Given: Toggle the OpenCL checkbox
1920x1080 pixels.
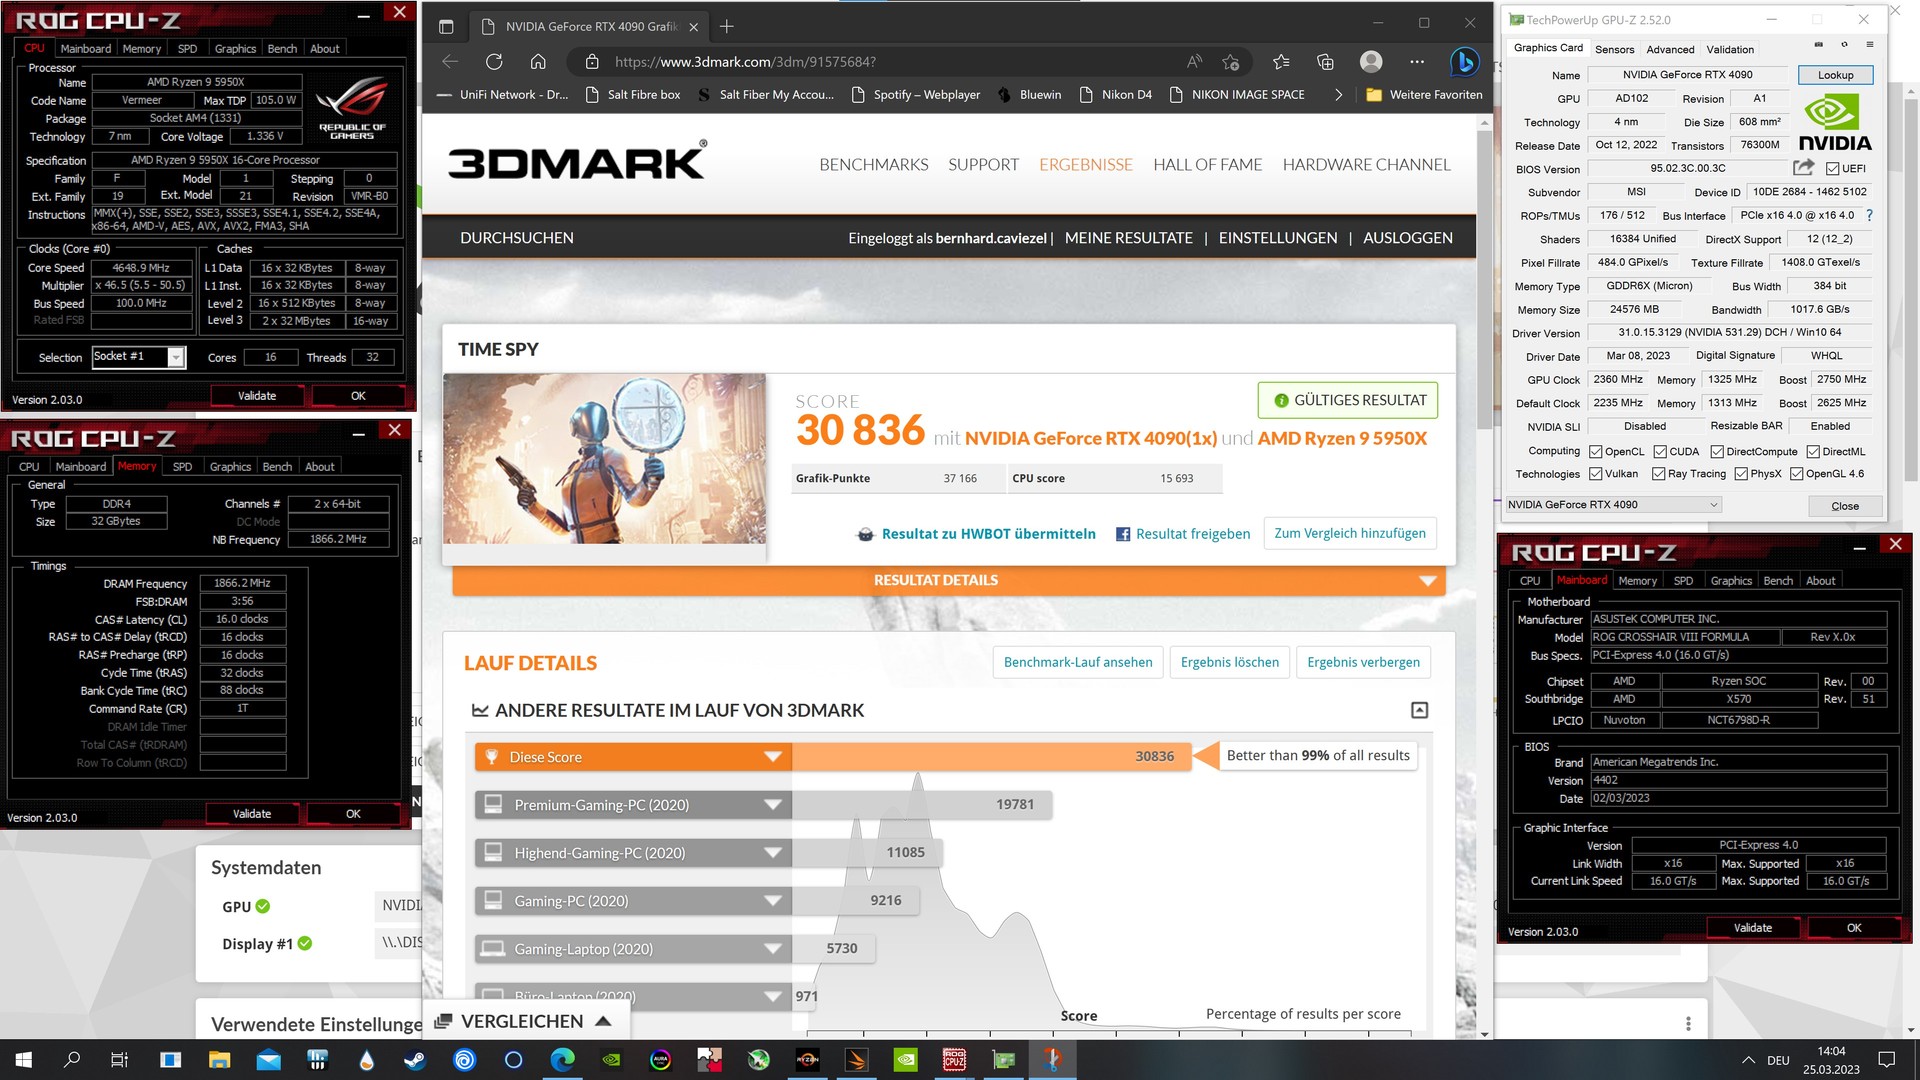Looking at the screenshot, I should [1596, 452].
